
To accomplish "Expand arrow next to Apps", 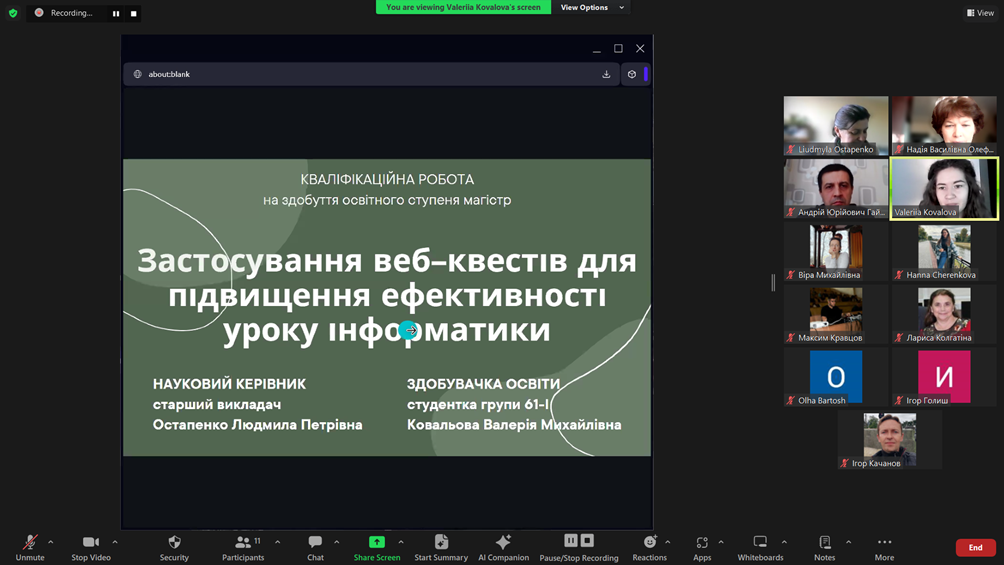I will pyautogui.click(x=721, y=543).
